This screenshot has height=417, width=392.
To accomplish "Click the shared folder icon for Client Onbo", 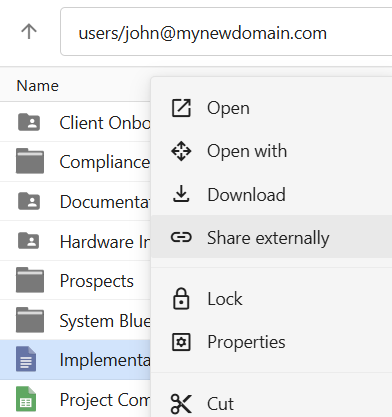I will 29,122.
